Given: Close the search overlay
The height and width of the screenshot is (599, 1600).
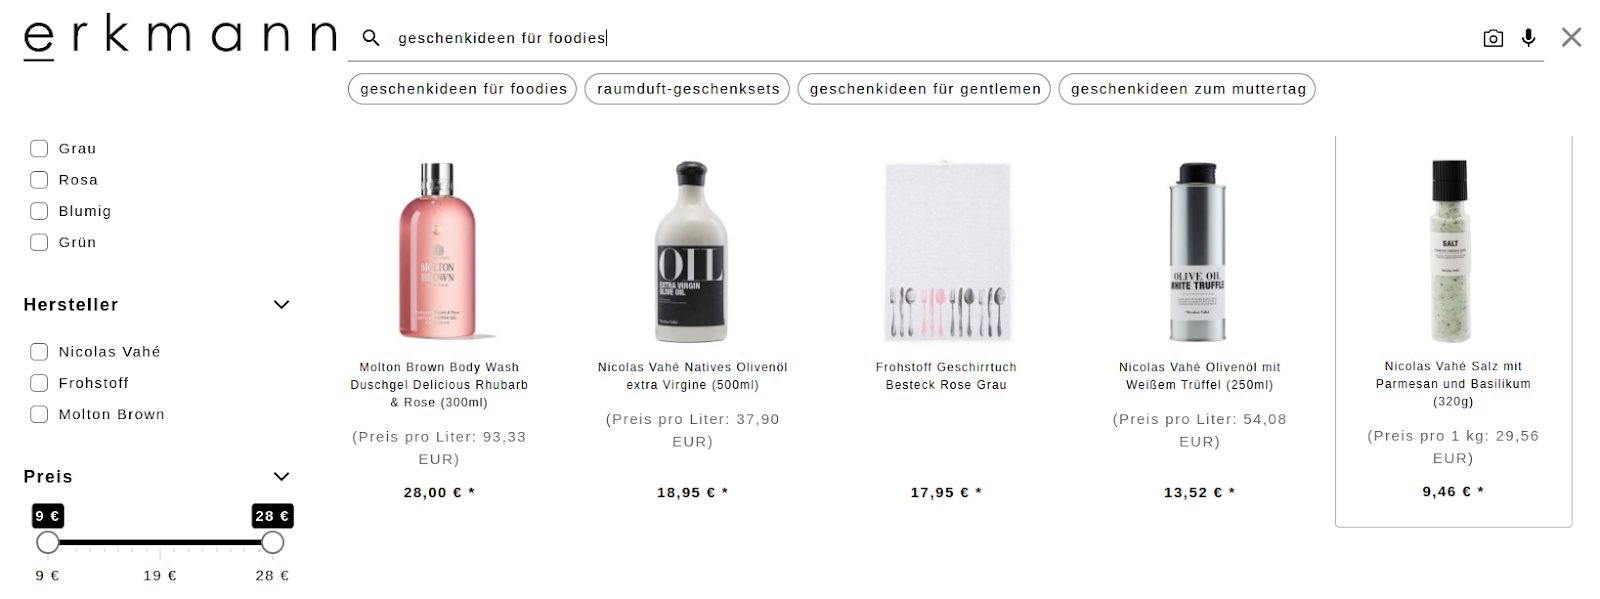Looking at the screenshot, I should pyautogui.click(x=1571, y=38).
